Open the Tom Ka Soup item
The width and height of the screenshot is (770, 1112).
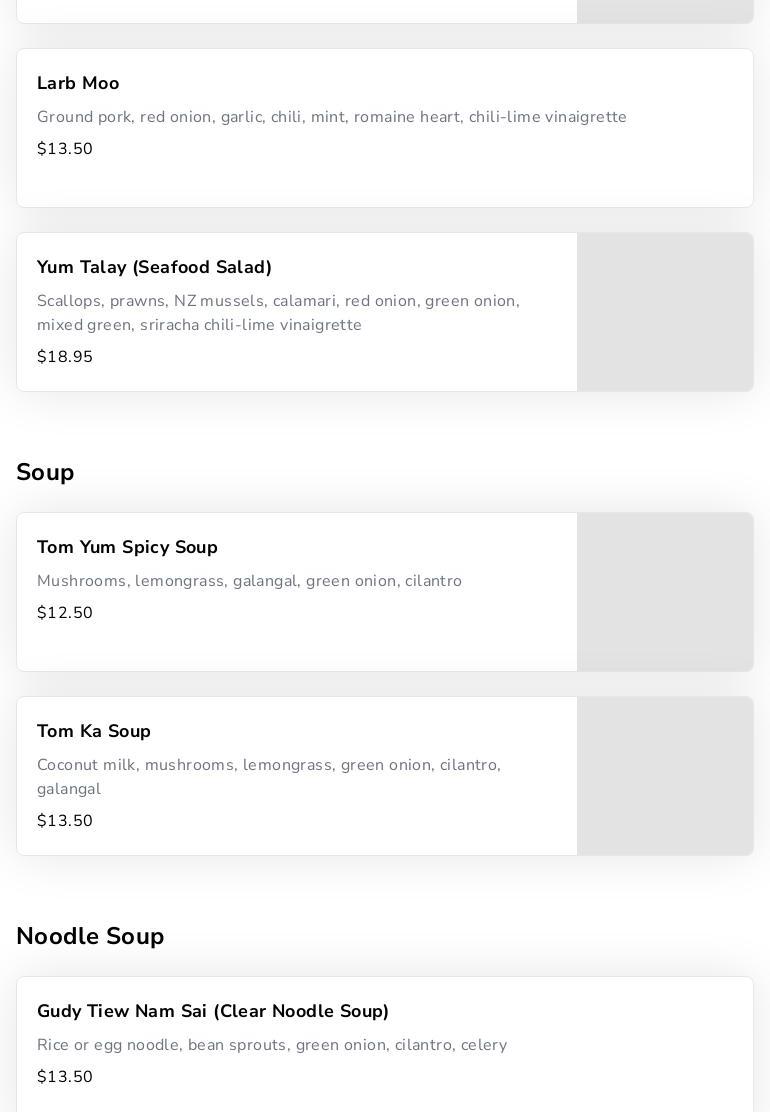[x=94, y=732]
